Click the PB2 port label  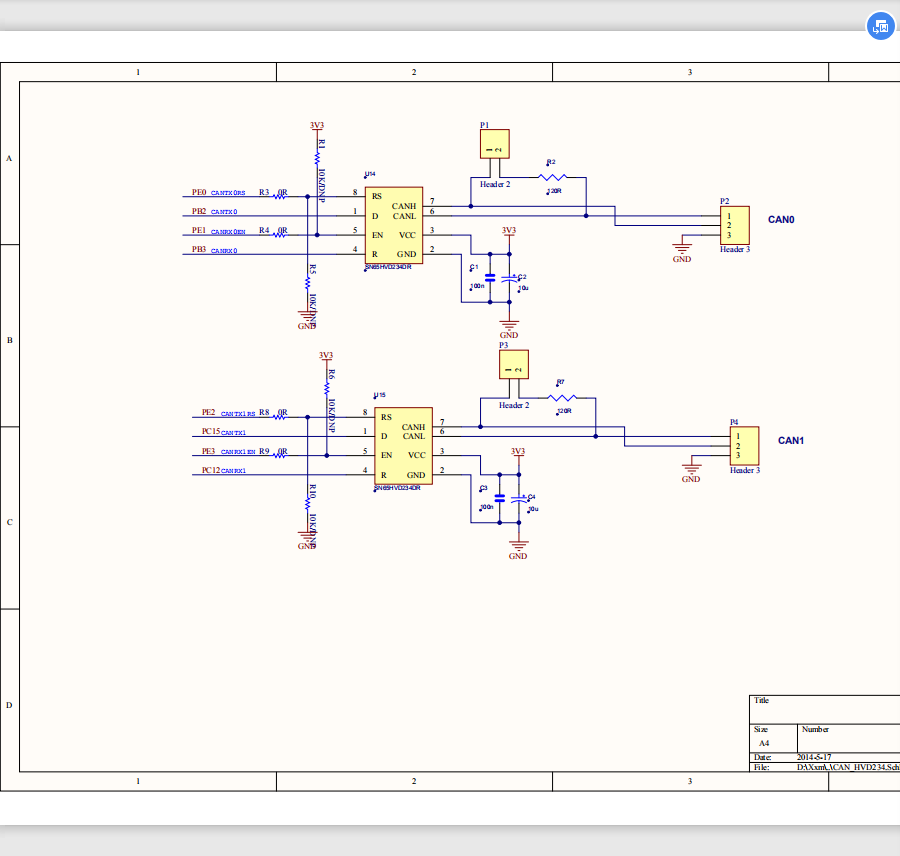click(199, 211)
